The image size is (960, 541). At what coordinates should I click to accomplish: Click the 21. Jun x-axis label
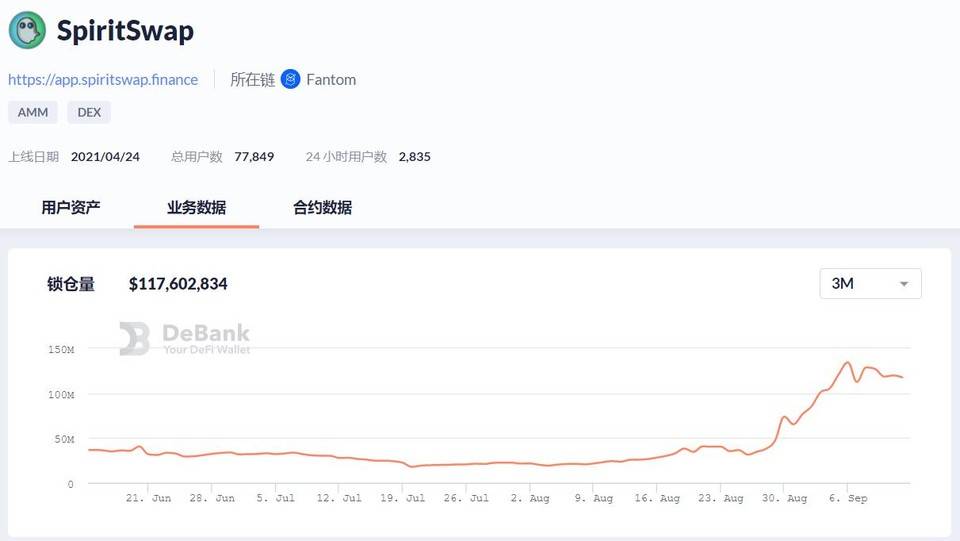pyautogui.click(x=148, y=498)
